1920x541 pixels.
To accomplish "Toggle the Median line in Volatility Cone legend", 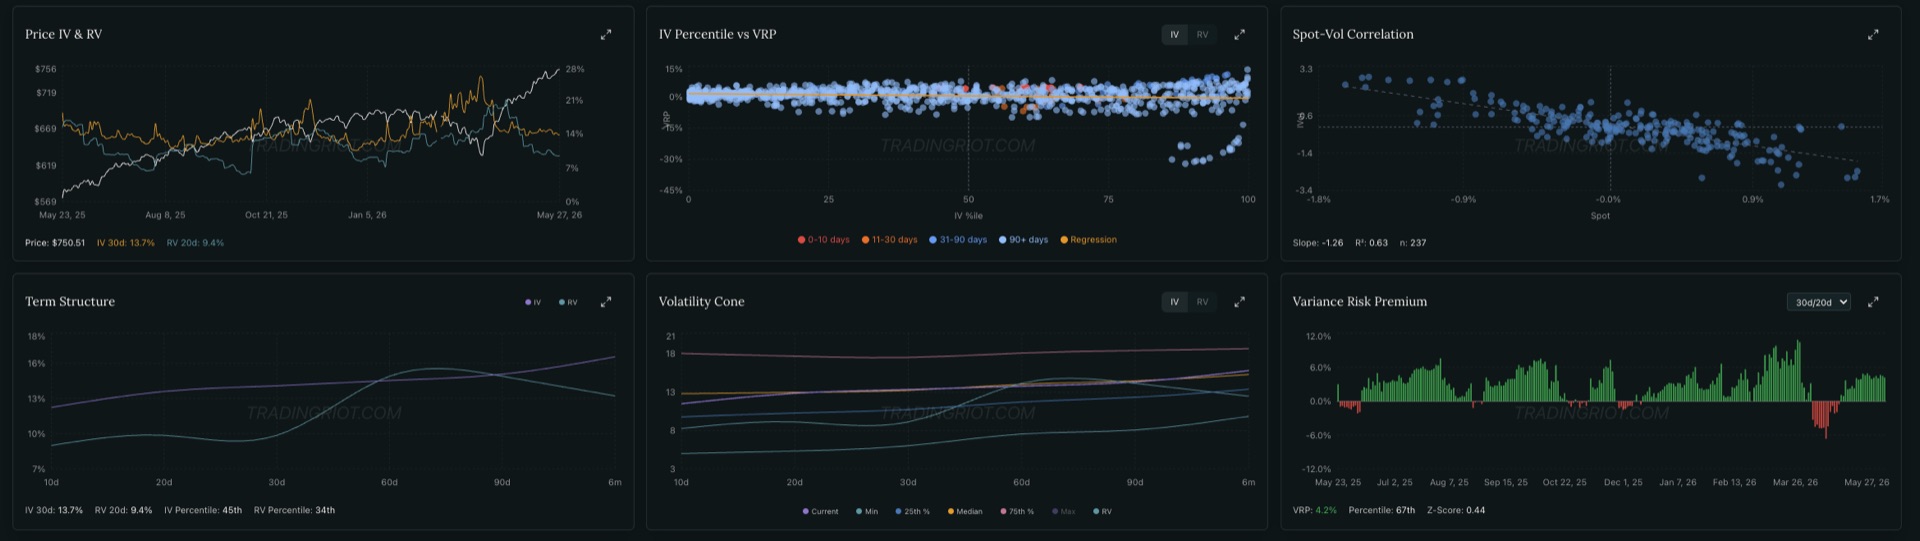I will point(965,511).
